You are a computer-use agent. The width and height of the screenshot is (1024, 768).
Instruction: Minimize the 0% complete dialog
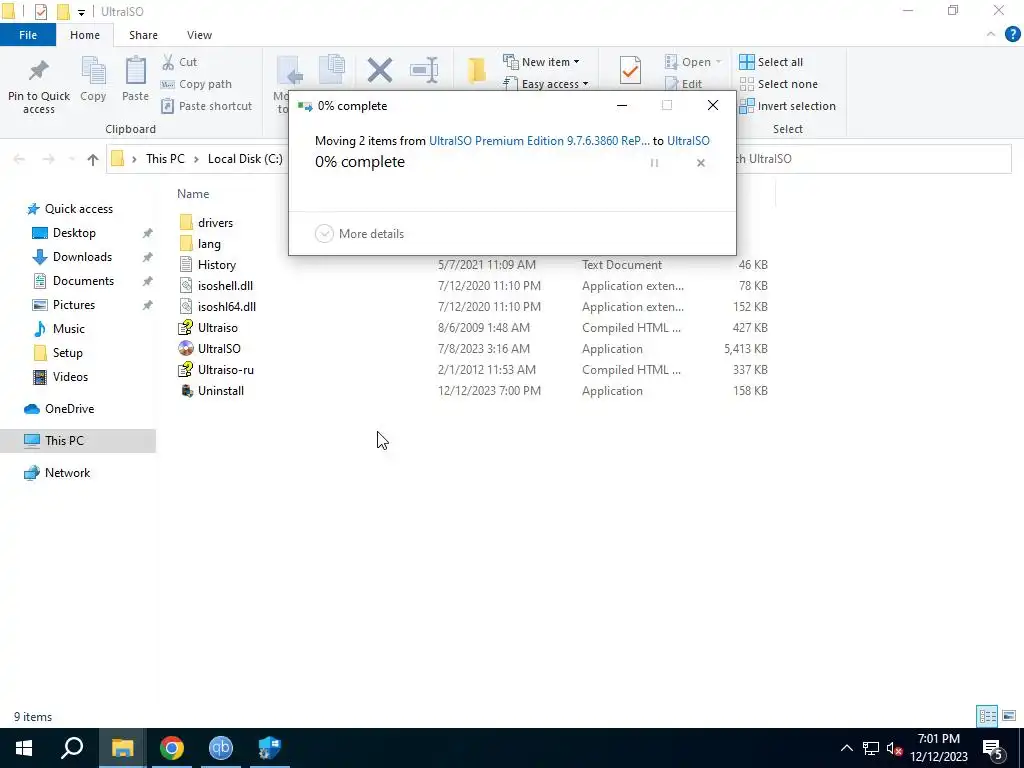[622, 105]
